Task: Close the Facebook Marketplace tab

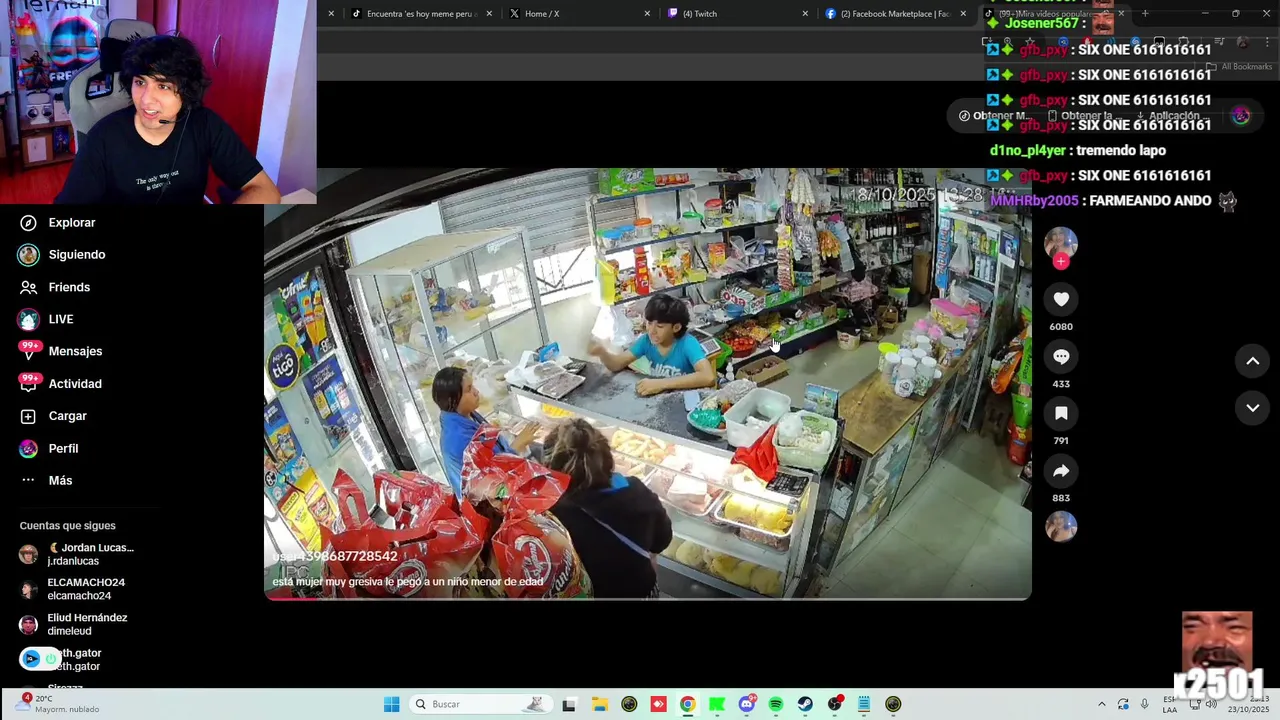Action: tap(963, 14)
